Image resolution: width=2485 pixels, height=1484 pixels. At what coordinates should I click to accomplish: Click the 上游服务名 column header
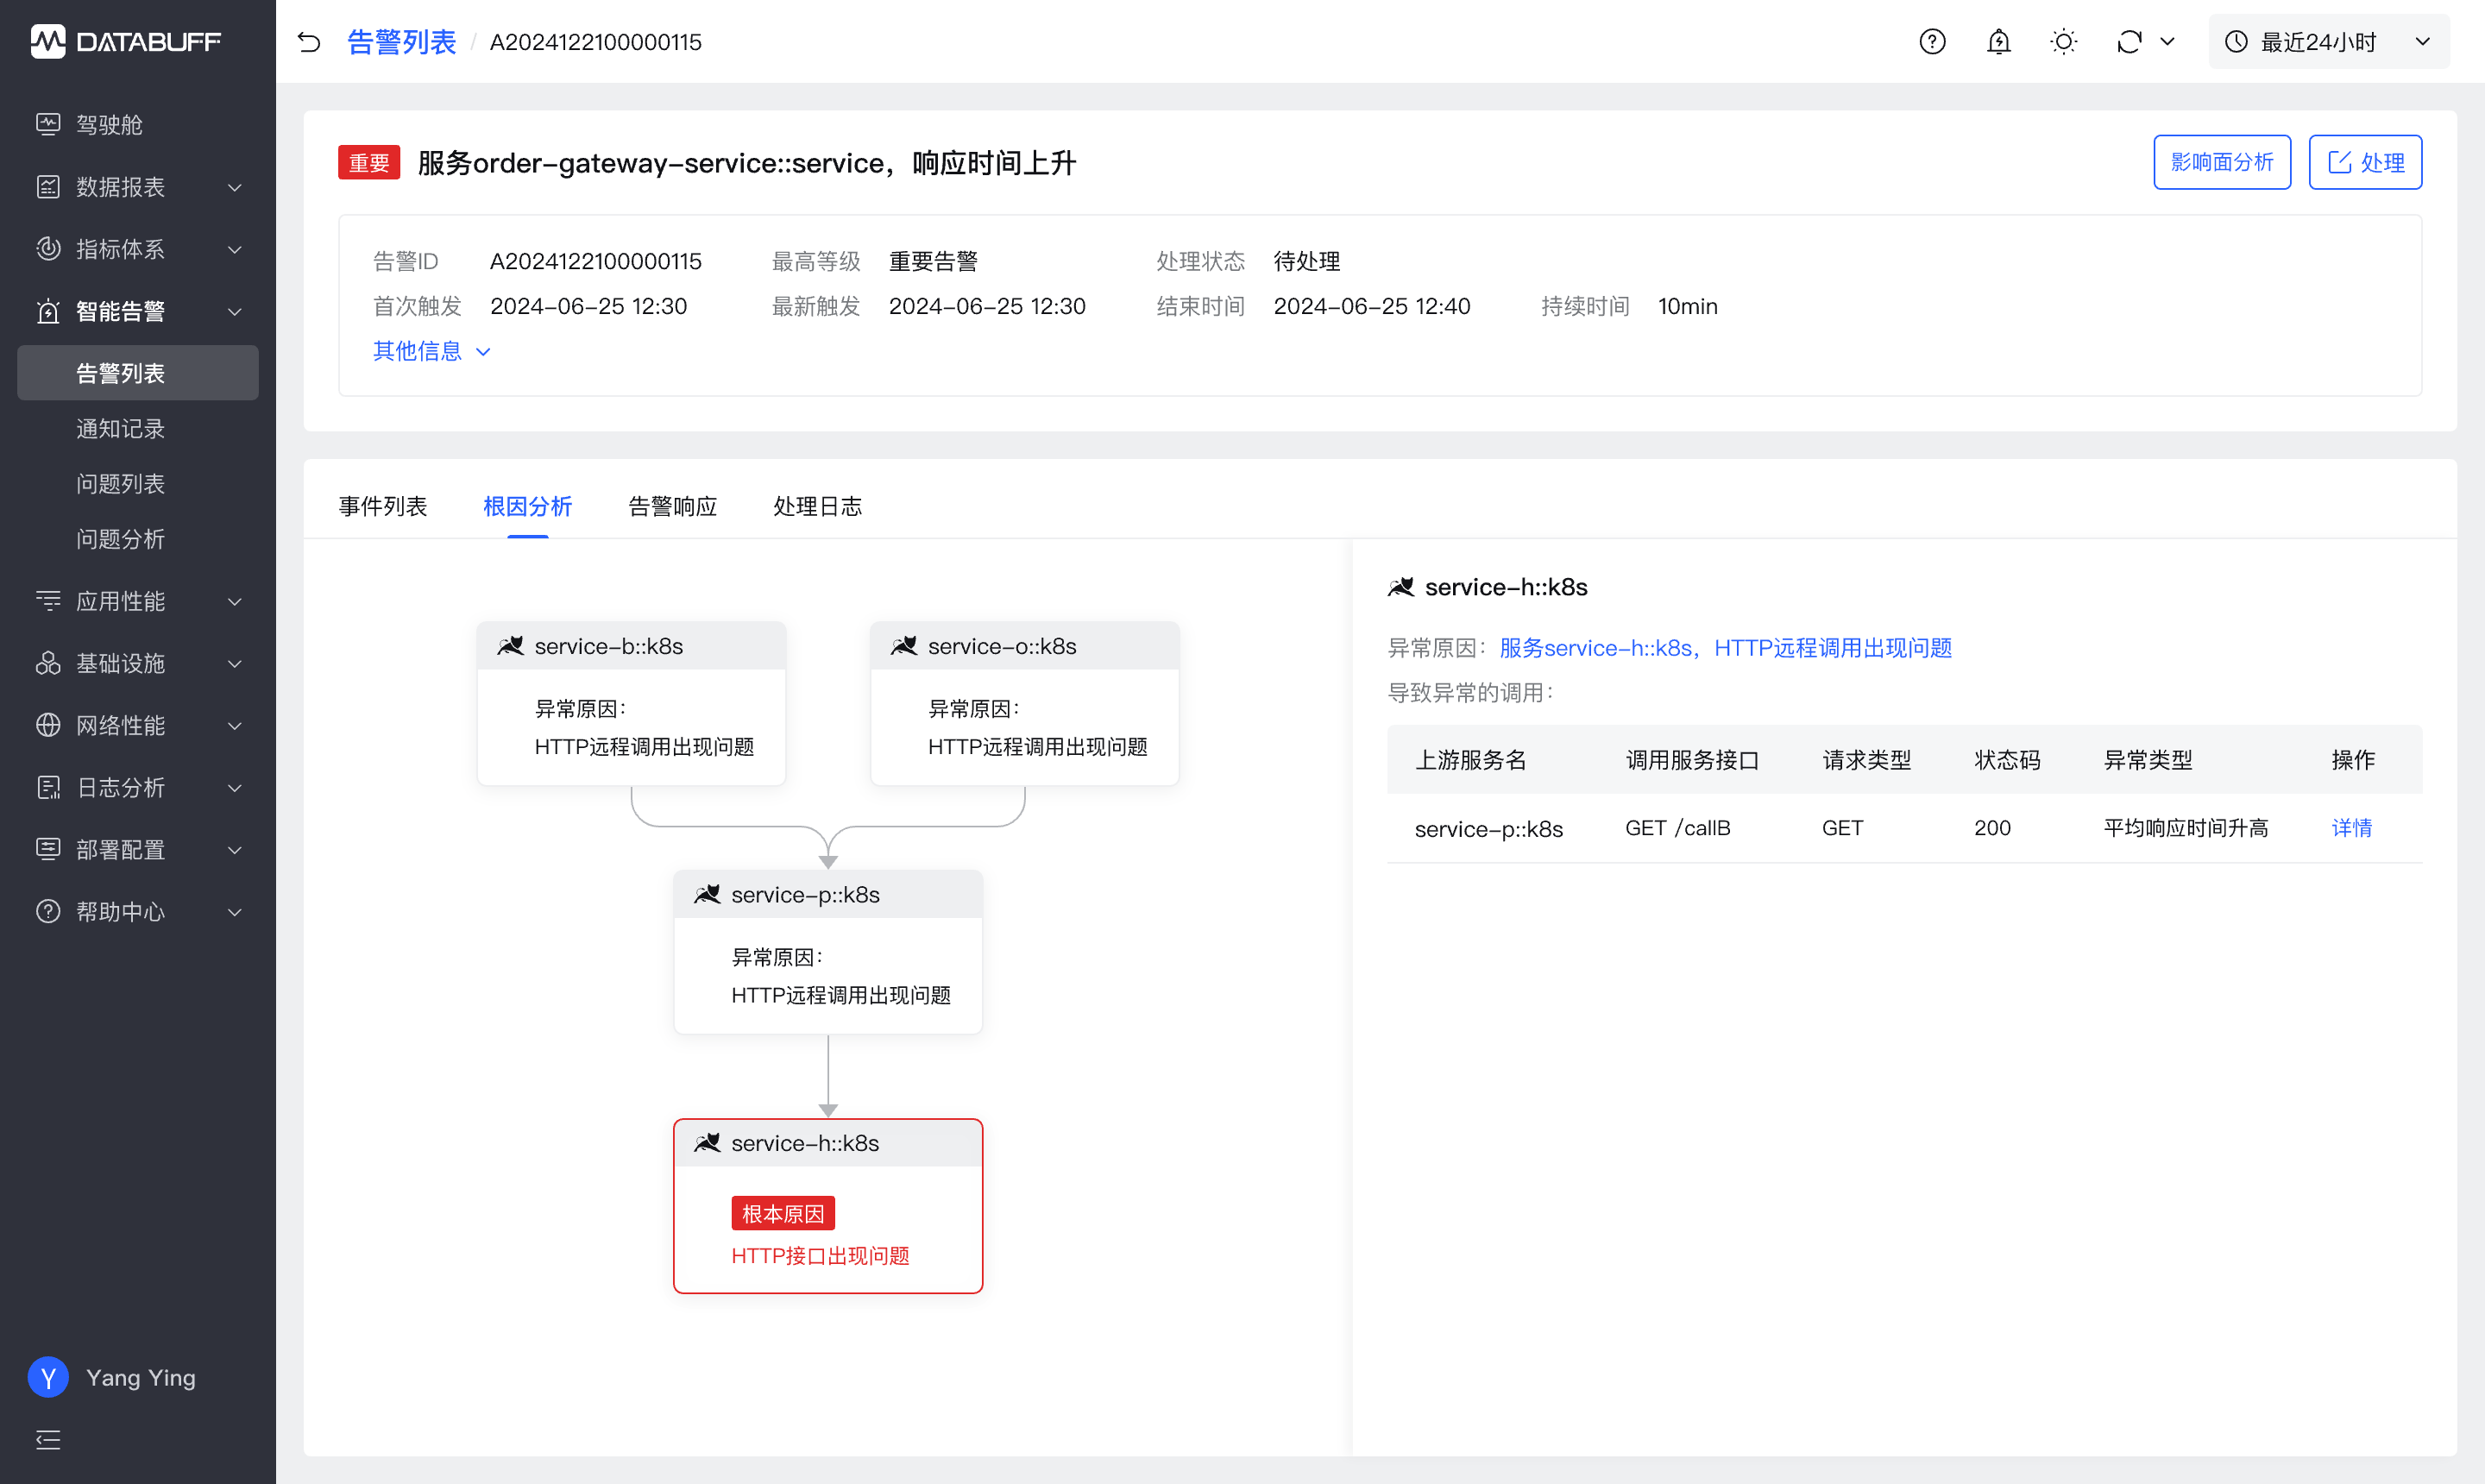point(1470,760)
